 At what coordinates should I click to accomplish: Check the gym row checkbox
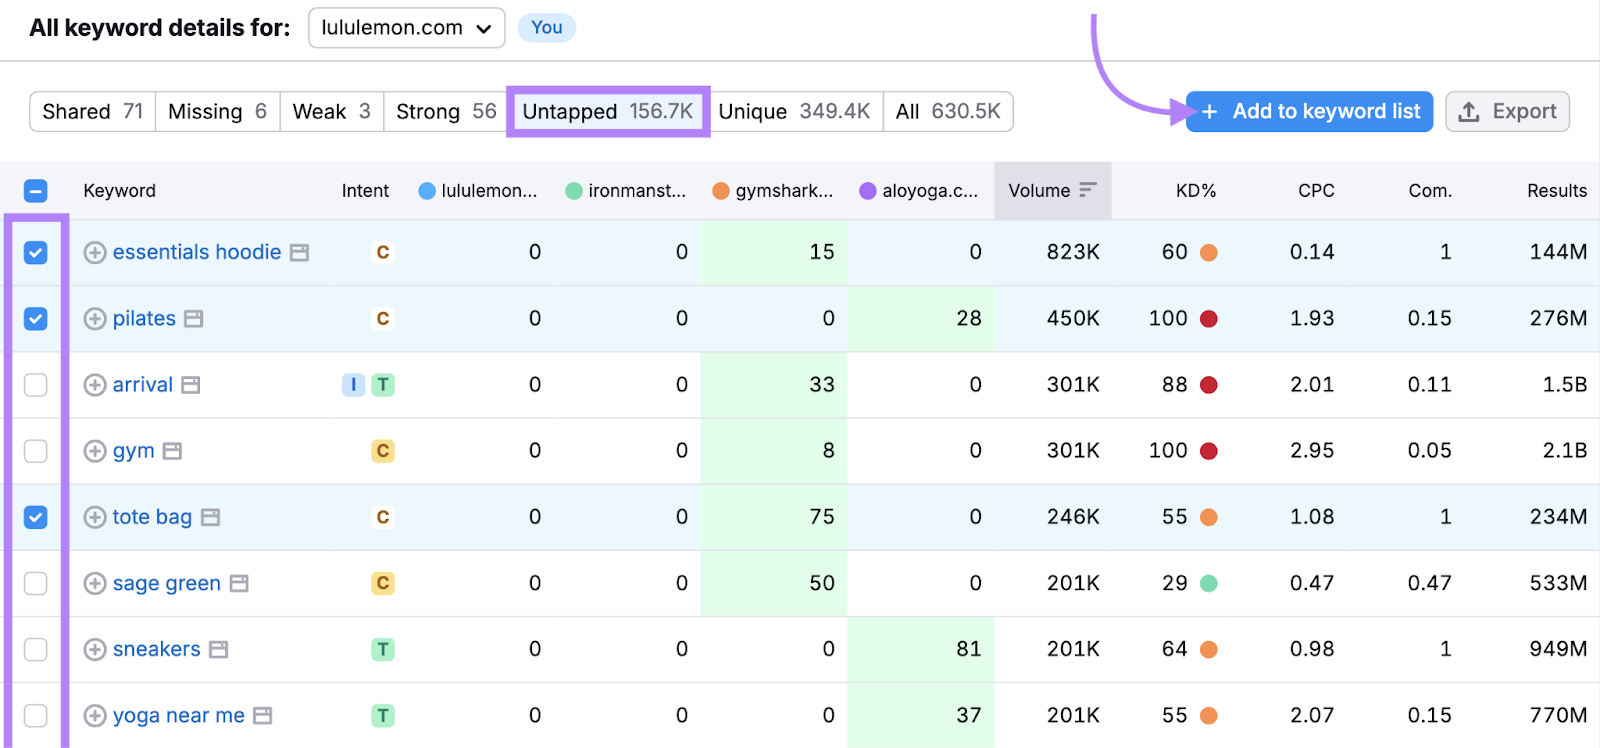coord(36,451)
